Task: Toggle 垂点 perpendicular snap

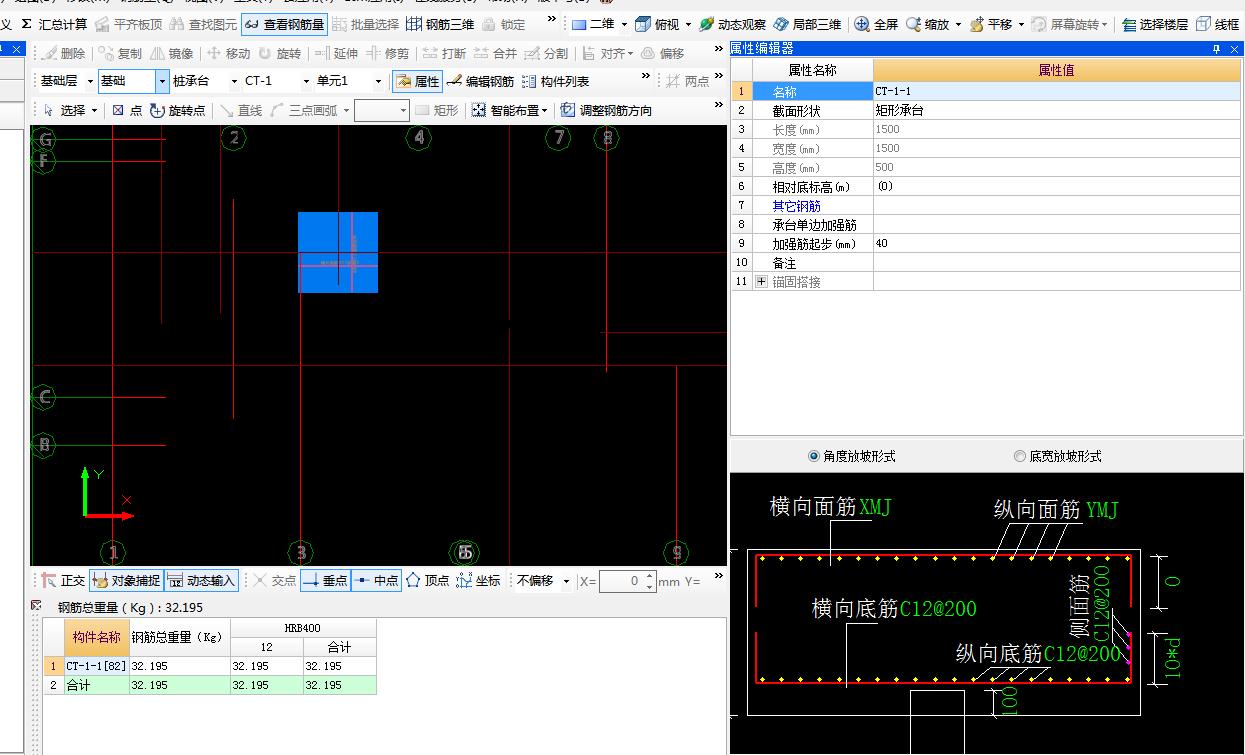Action: (x=325, y=580)
